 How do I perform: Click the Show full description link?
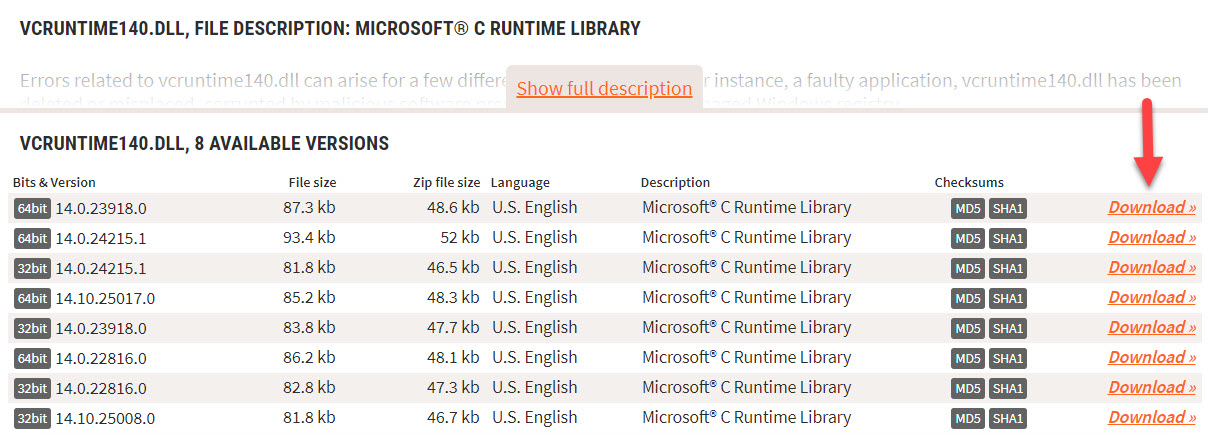click(x=604, y=88)
